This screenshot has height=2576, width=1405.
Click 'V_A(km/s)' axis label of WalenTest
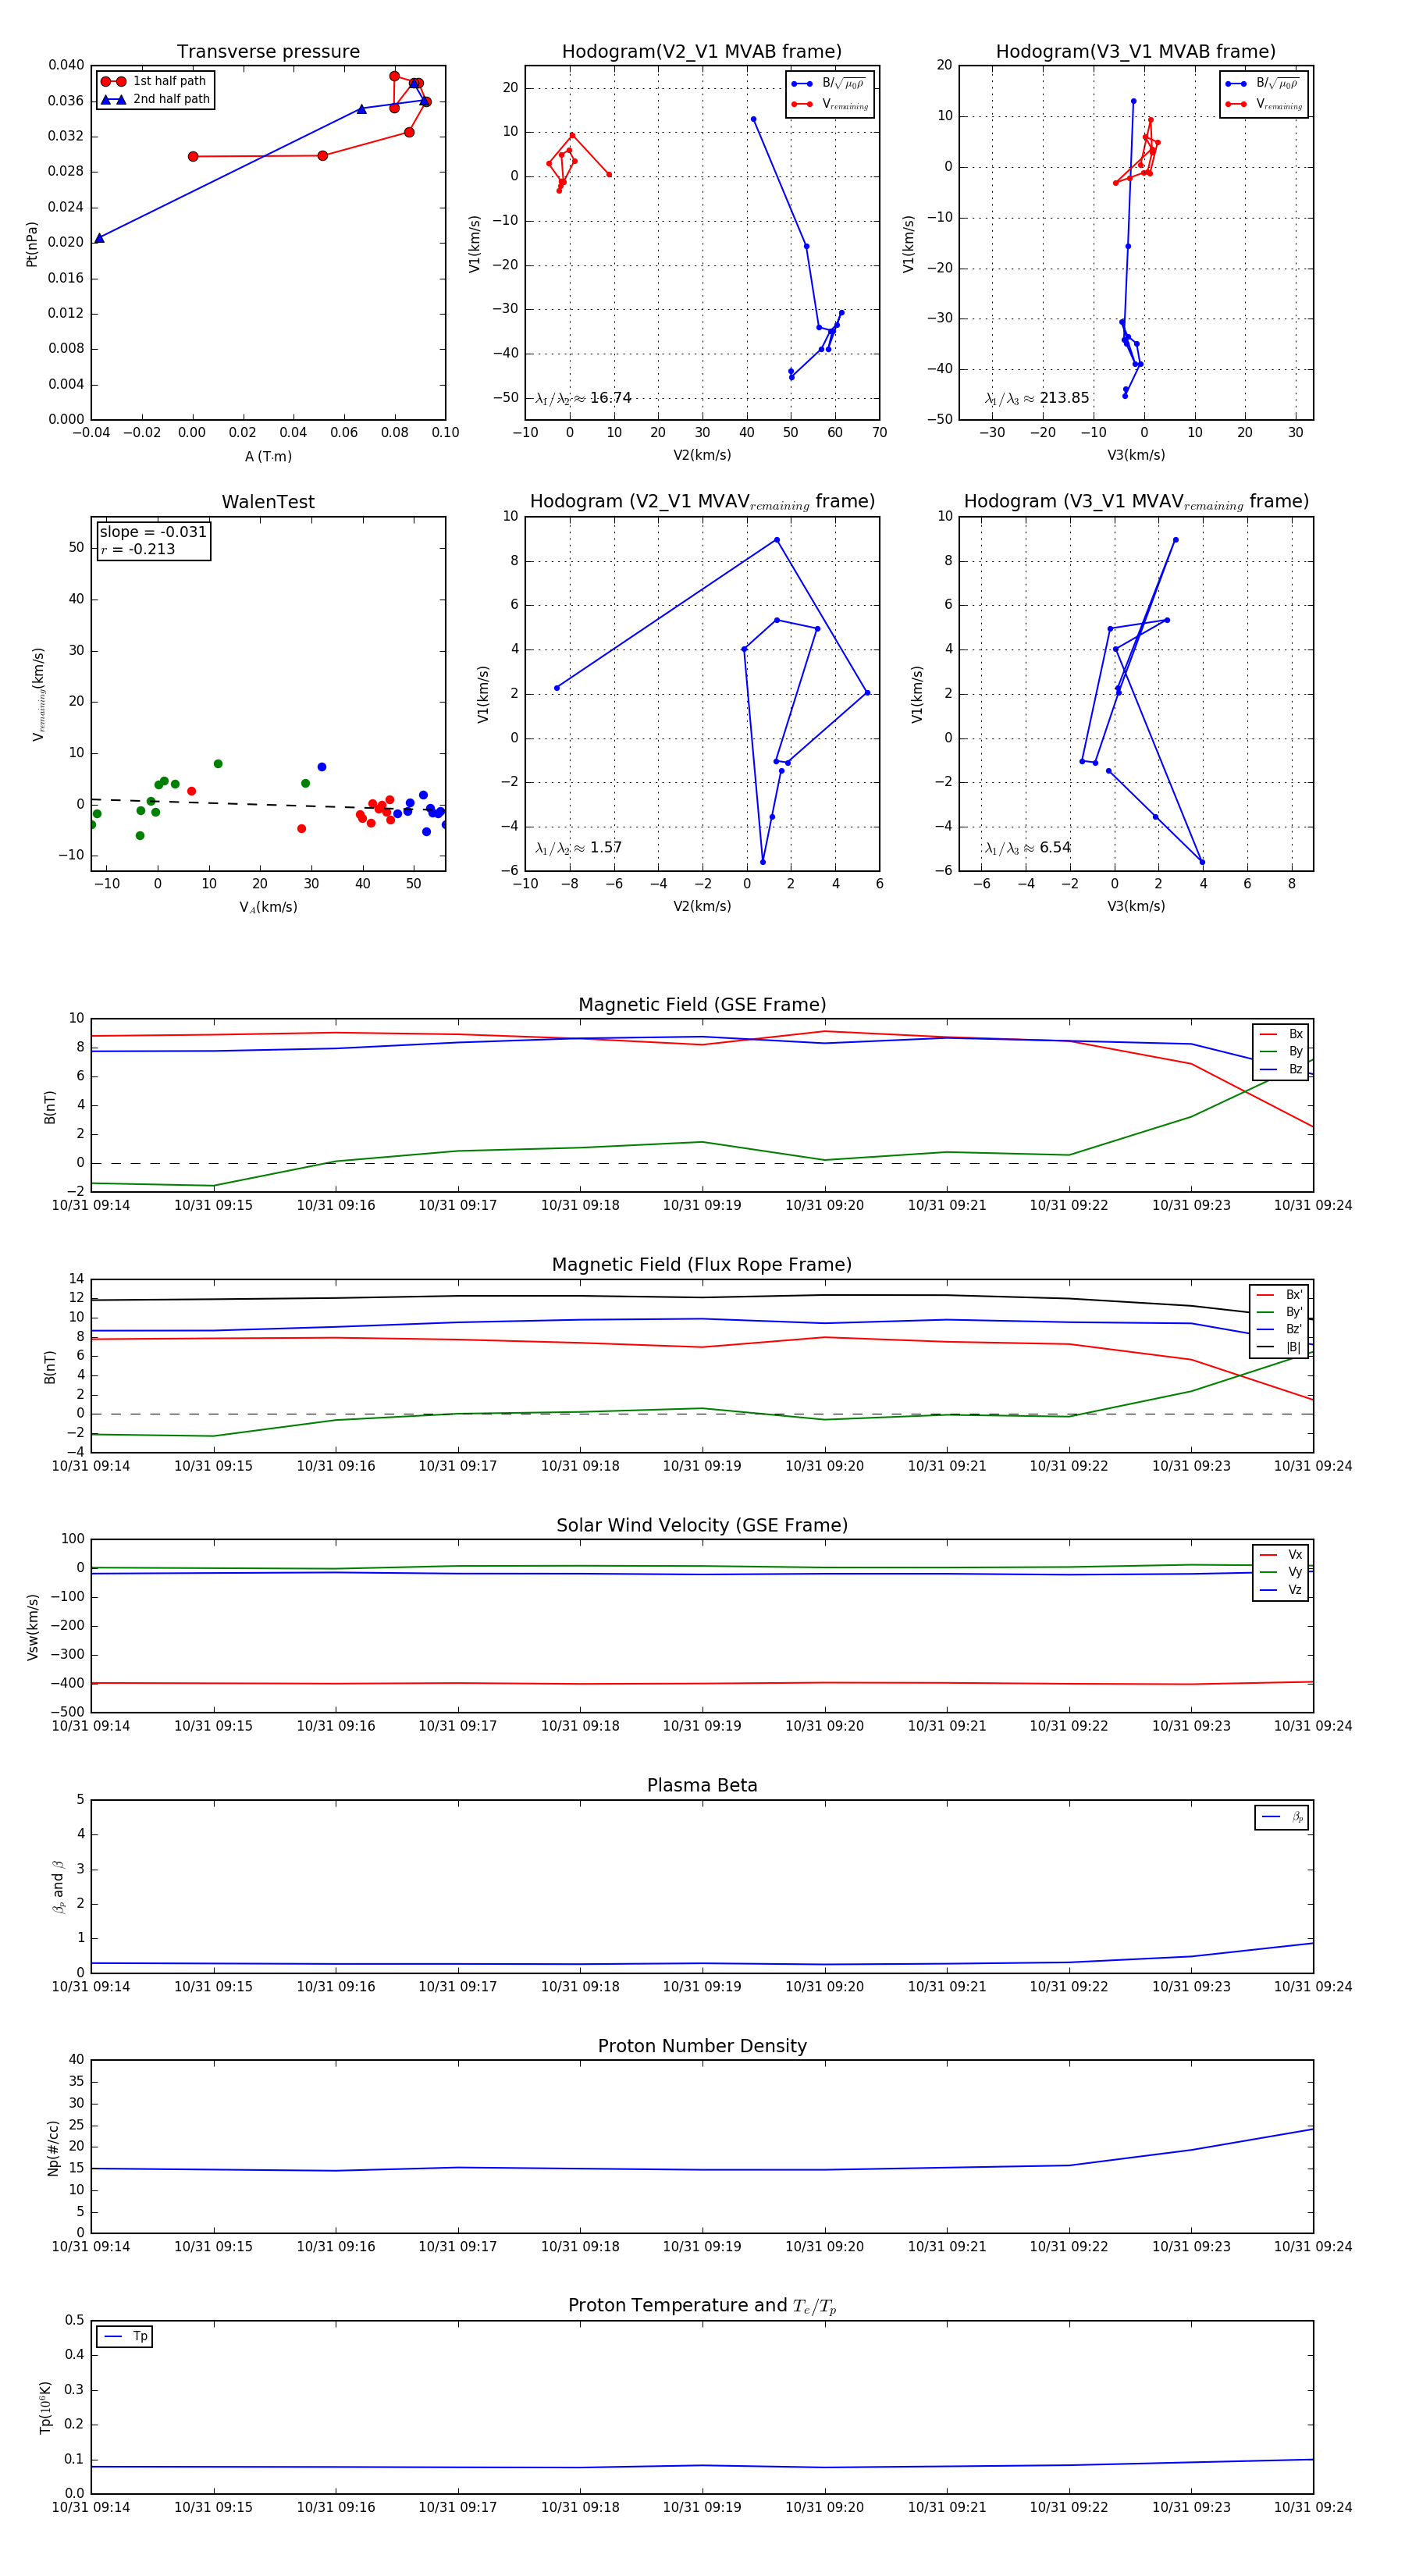pos(268,908)
